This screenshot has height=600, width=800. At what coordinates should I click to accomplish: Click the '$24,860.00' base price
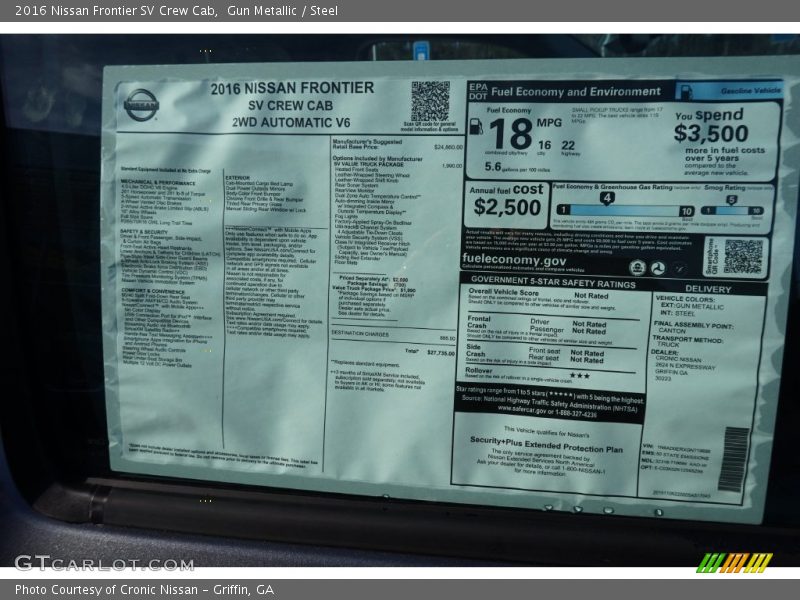pos(448,147)
